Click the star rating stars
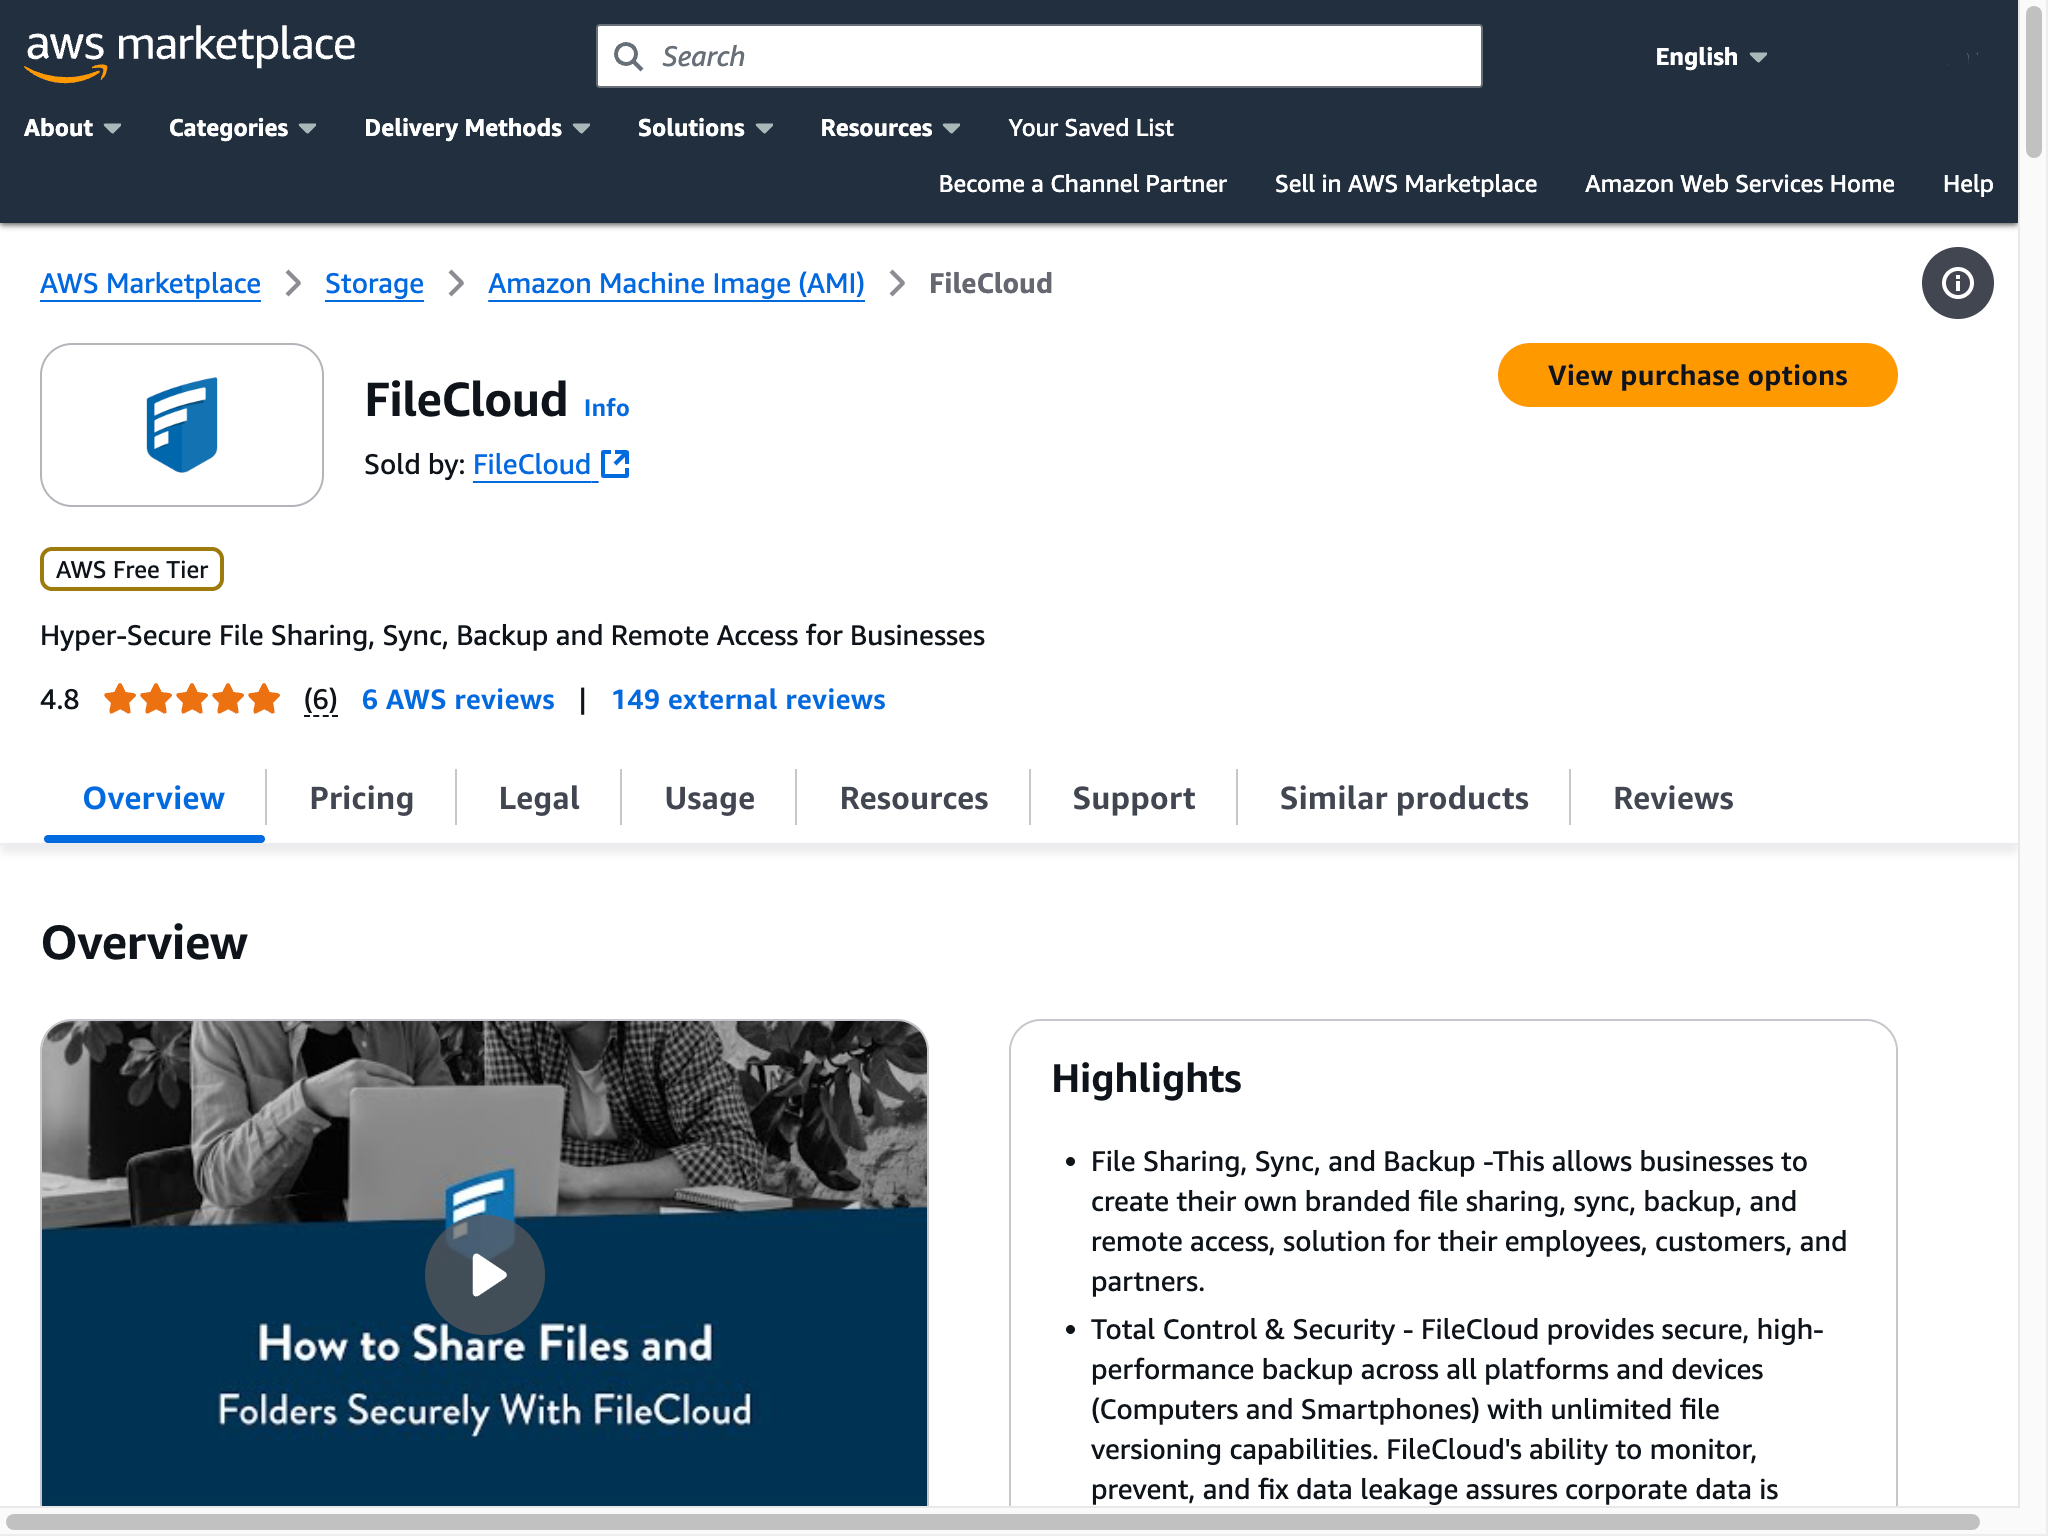The width and height of the screenshot is (2048, 1536). [190, 699]
